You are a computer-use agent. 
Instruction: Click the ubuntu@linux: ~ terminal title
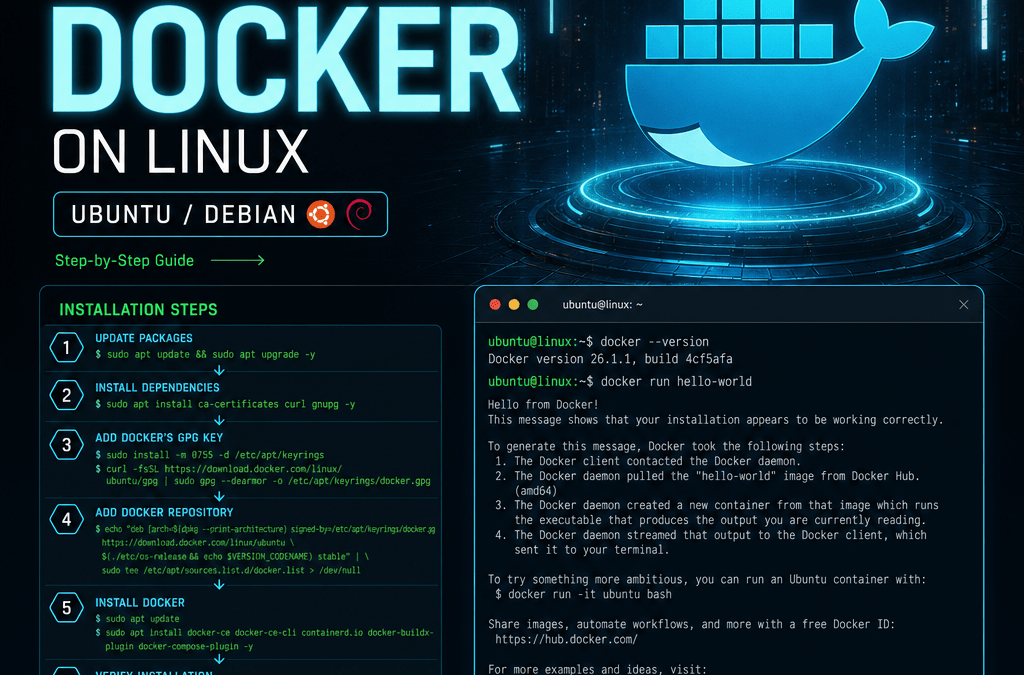[x=602, y=305]
